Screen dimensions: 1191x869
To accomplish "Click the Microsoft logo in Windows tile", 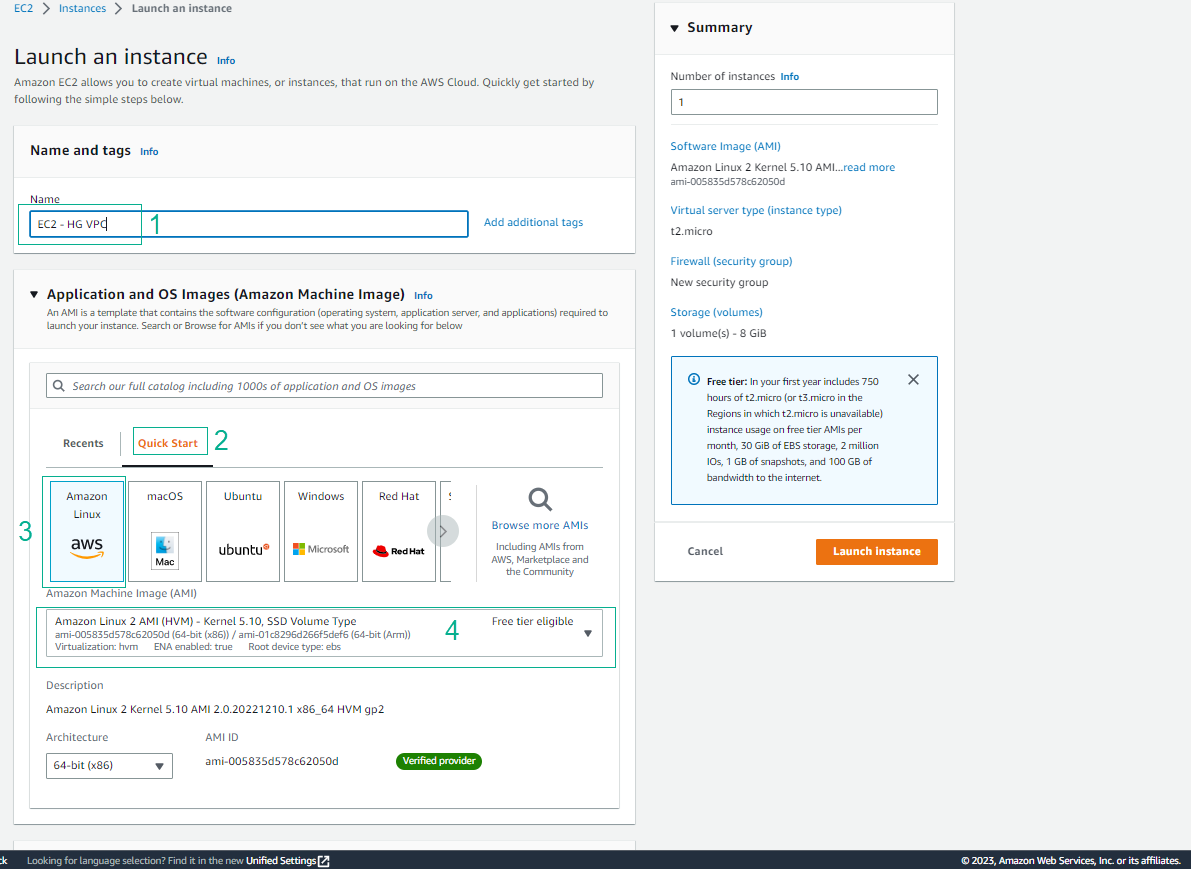I will coord(321,548).
